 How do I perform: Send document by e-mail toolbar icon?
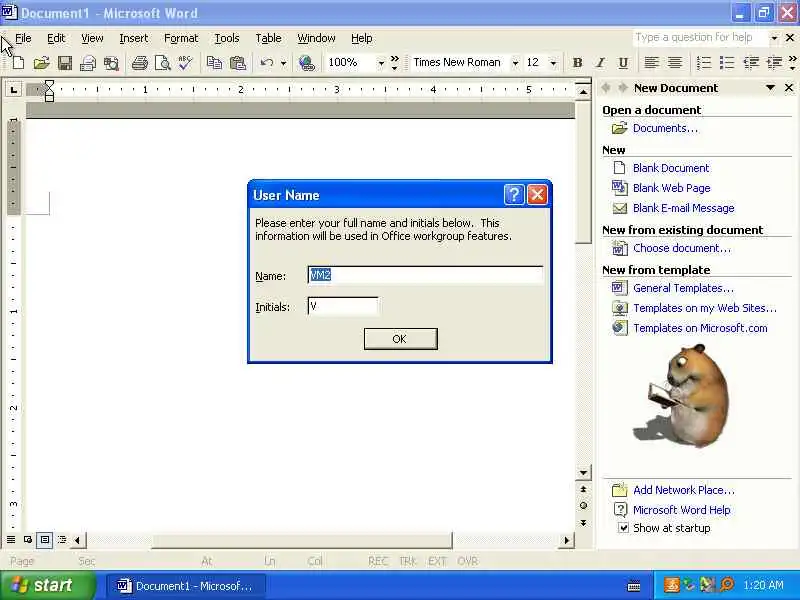pyautogui.click(x=88, y=63)
